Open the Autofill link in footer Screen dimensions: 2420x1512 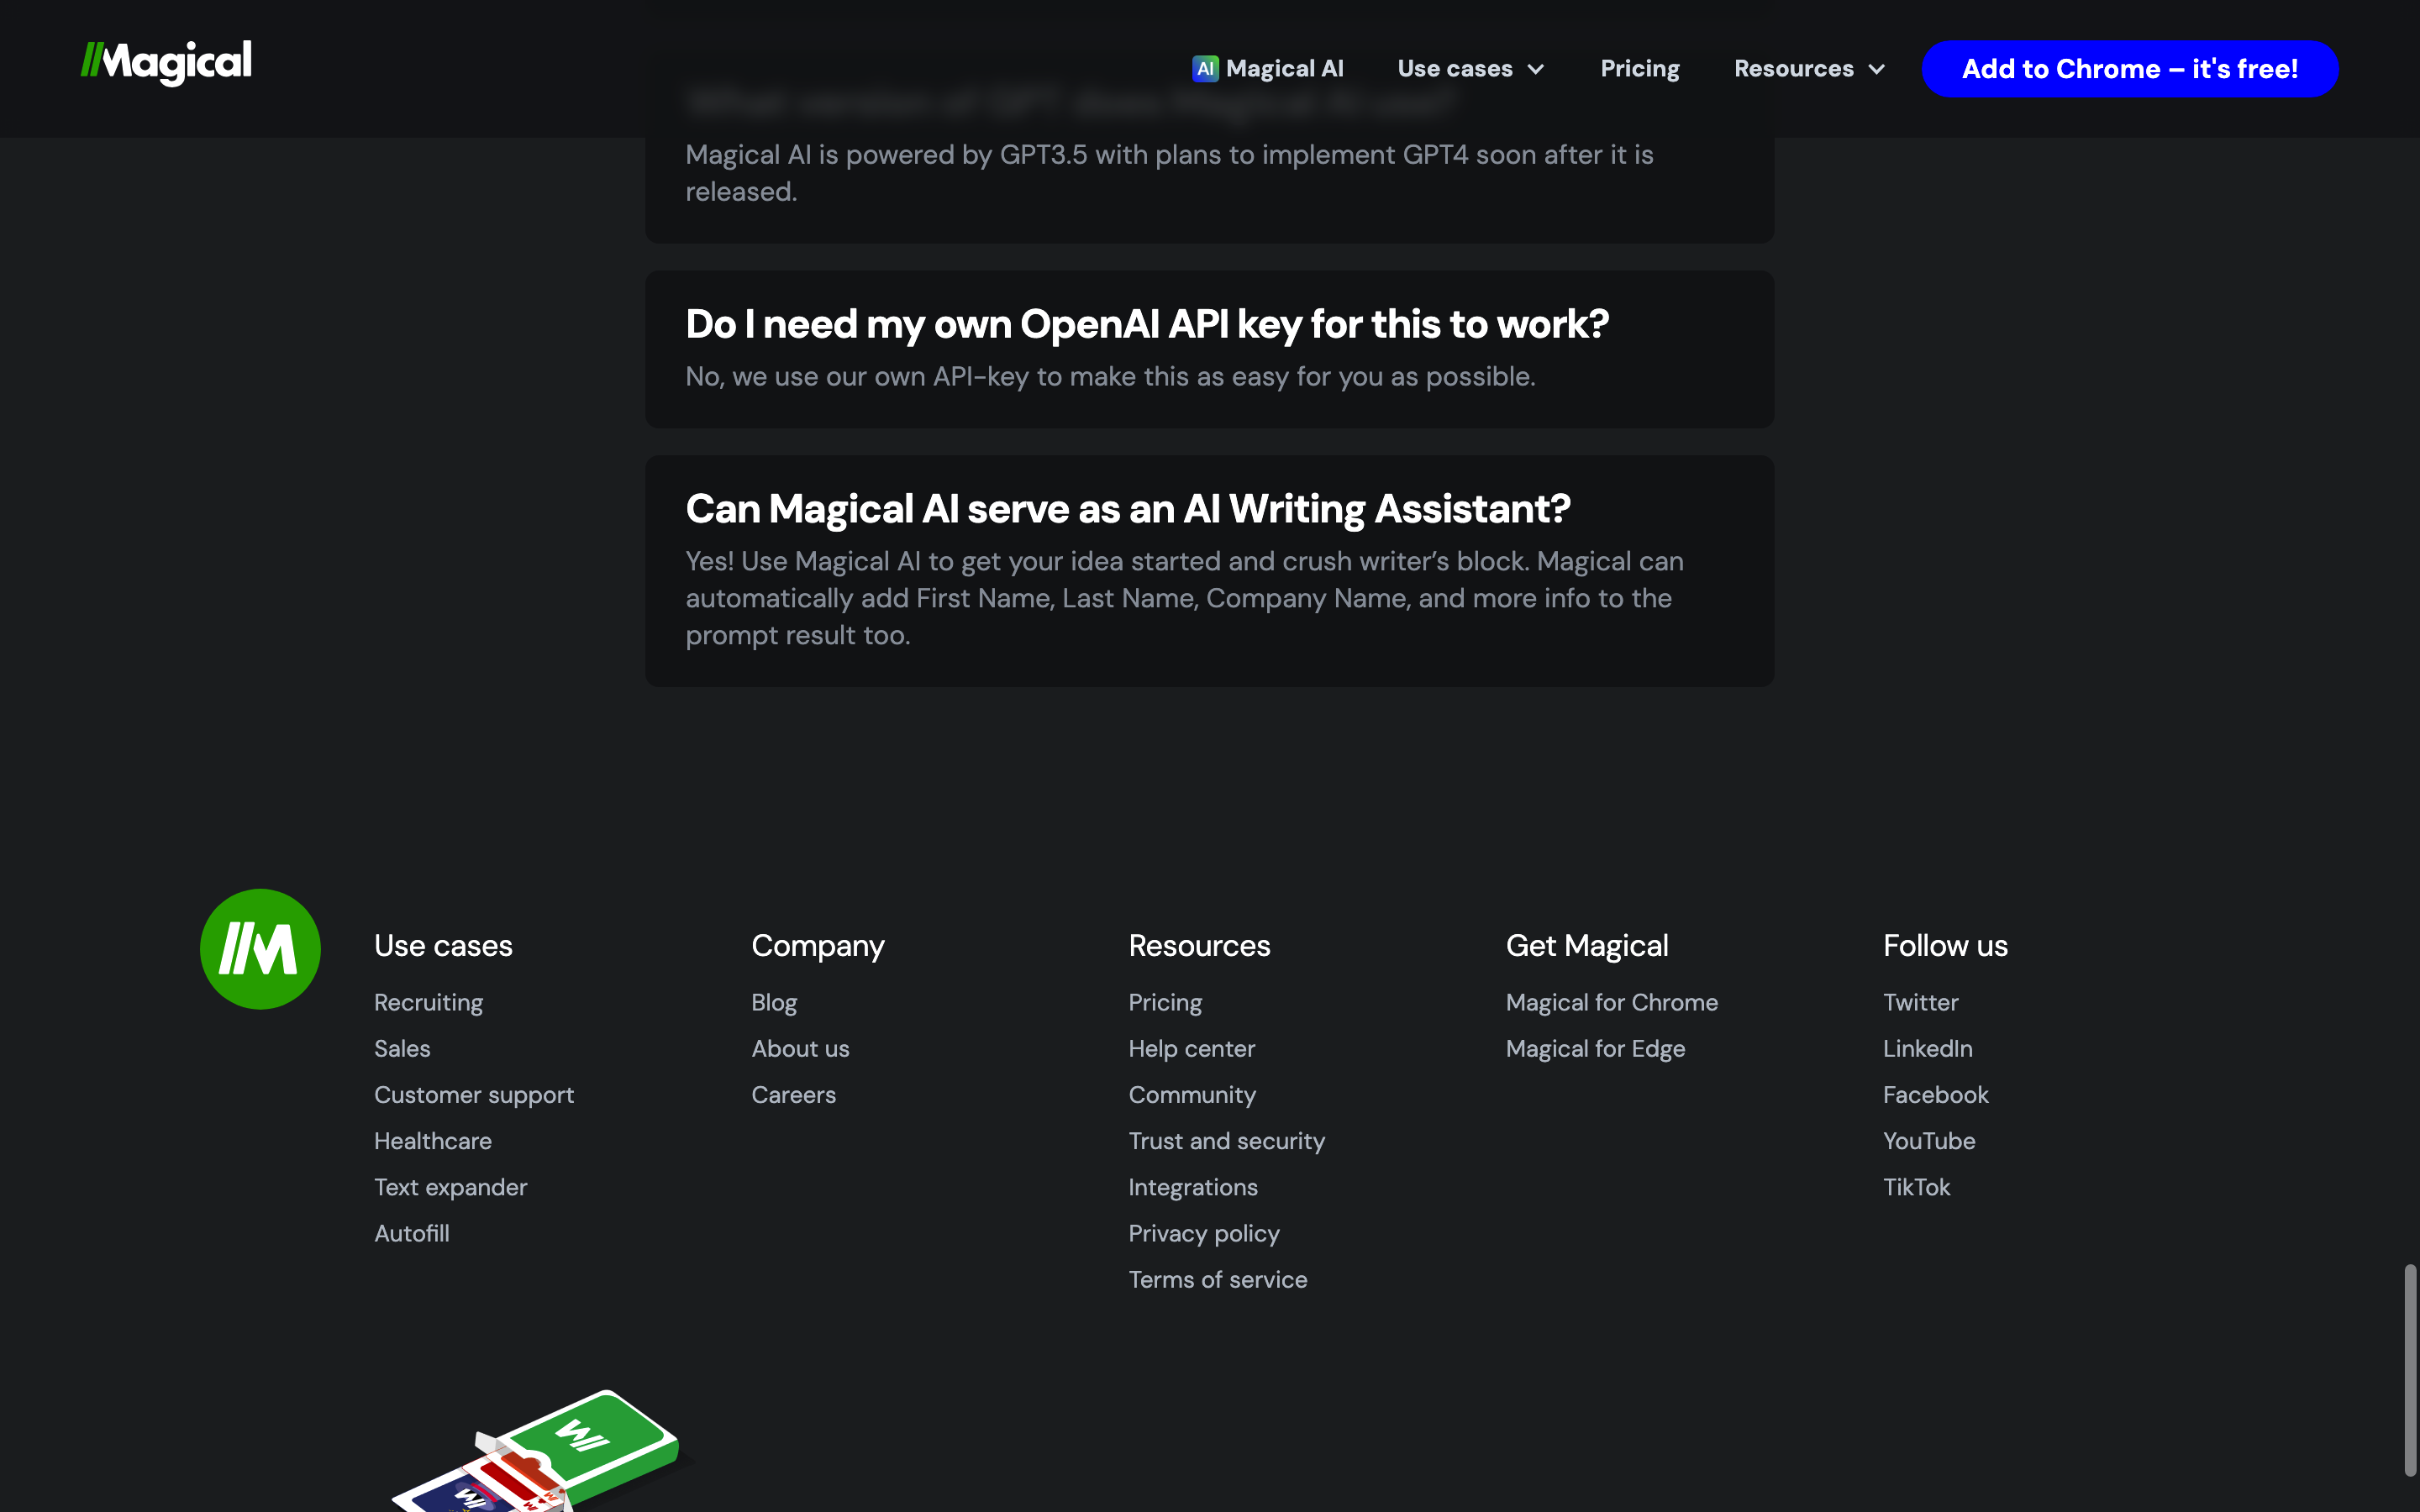point(412,1233)
